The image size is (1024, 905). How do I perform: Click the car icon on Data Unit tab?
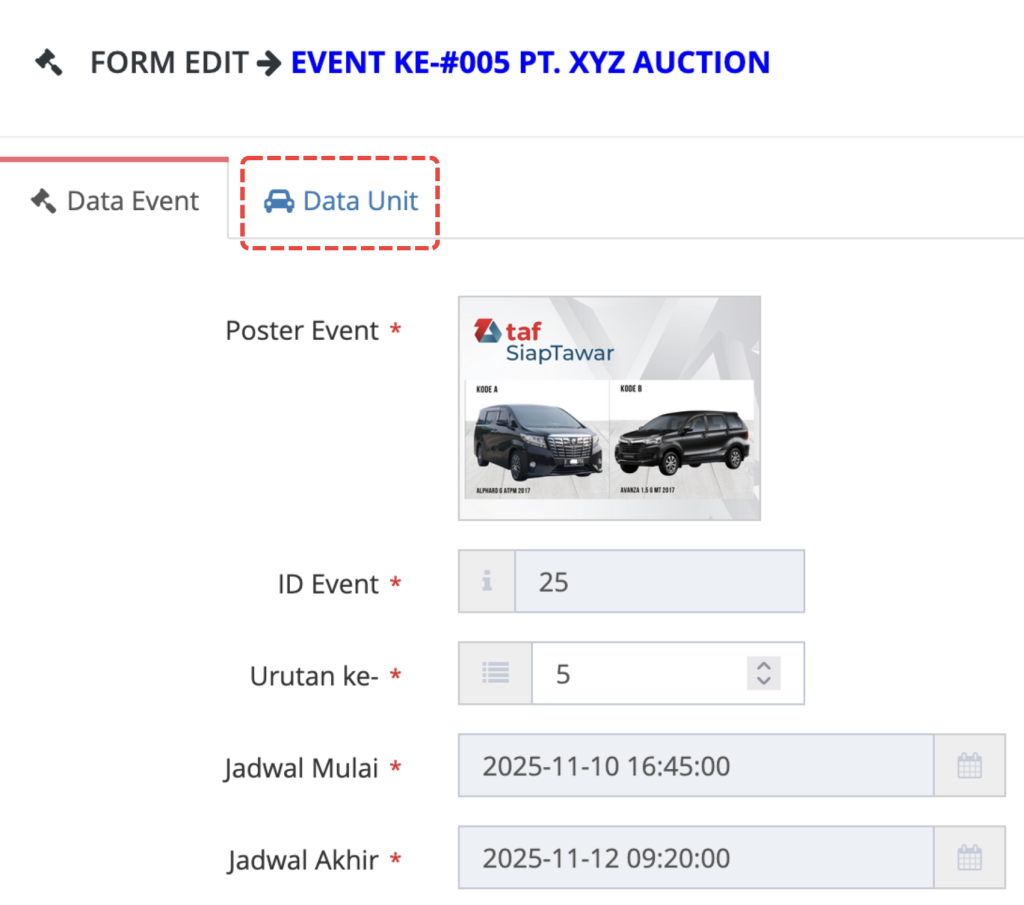coord(279,201)
